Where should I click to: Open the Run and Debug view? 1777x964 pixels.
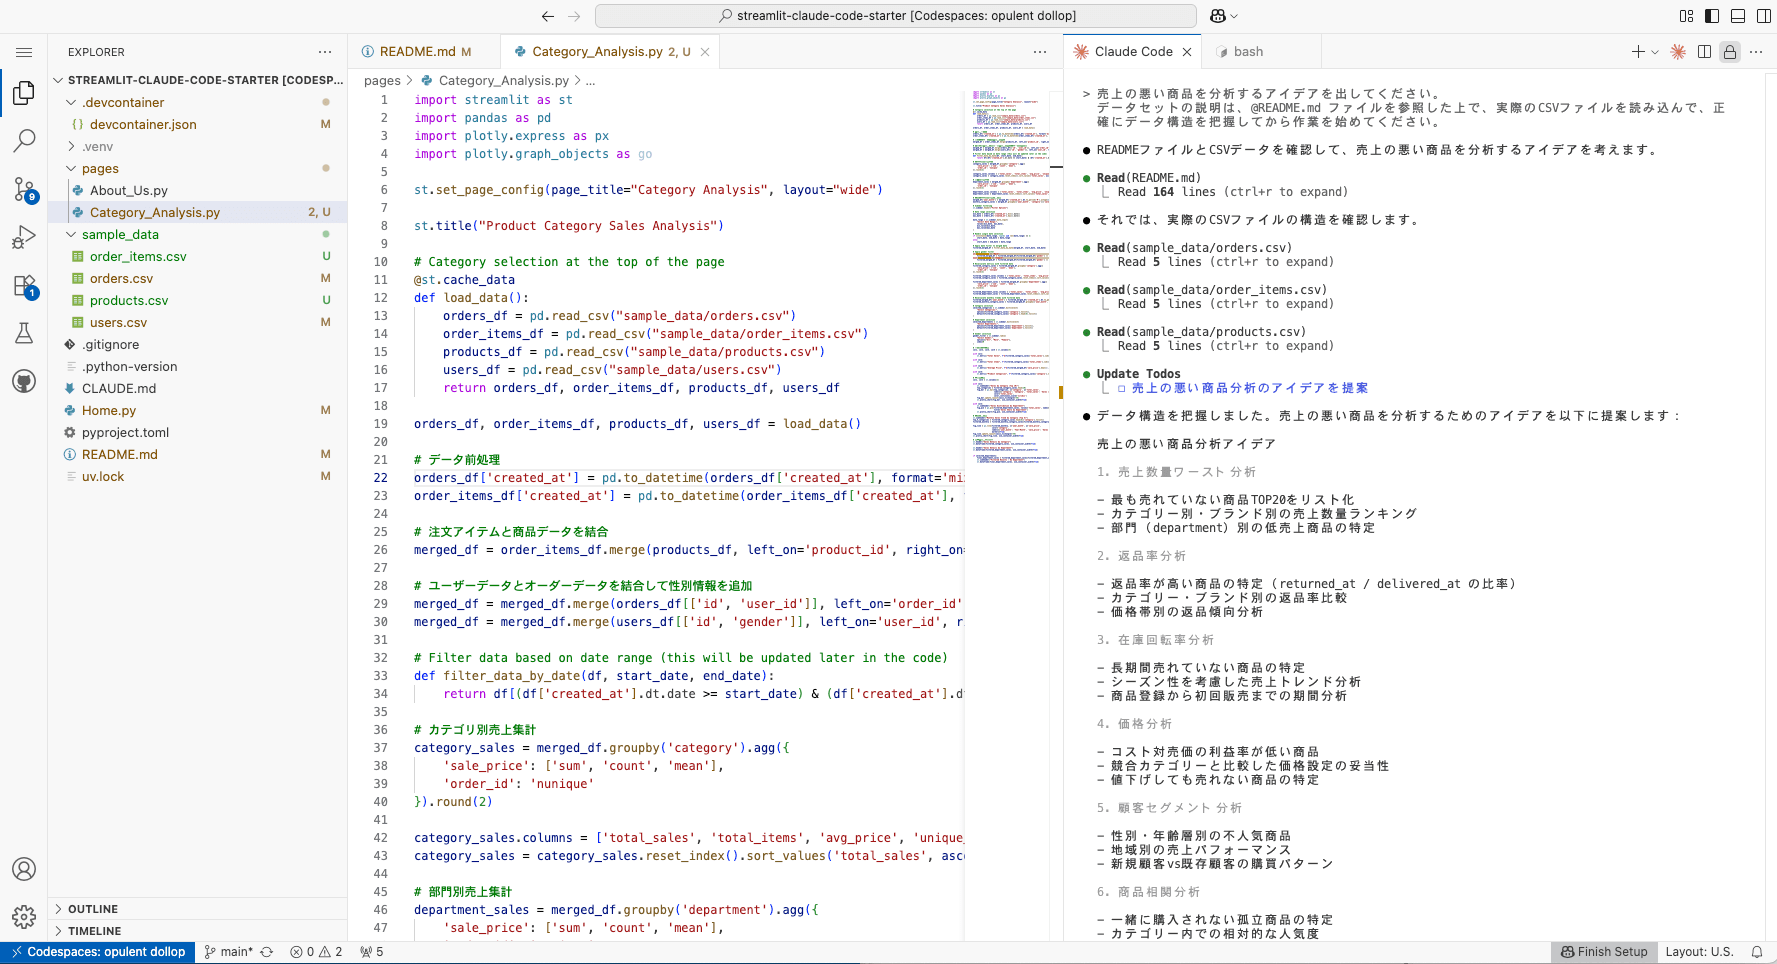coord(24,237)
